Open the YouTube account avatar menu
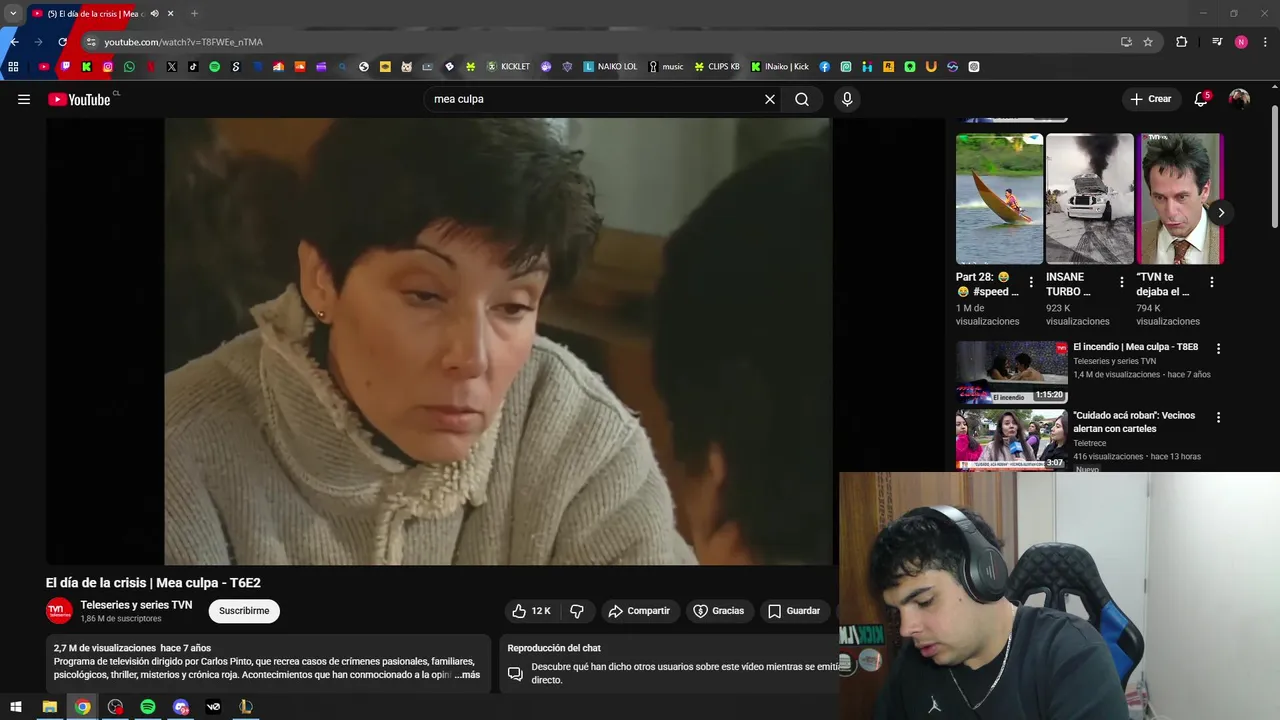 click(x=1239, y=99)
